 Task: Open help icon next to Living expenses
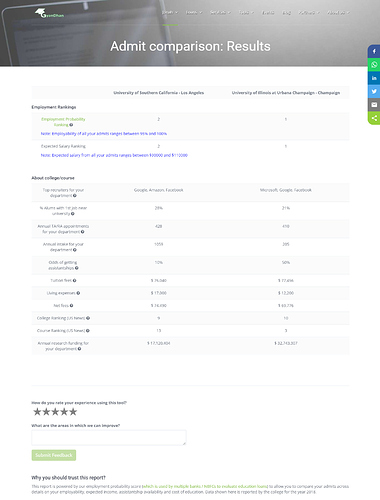click(78, 293)
